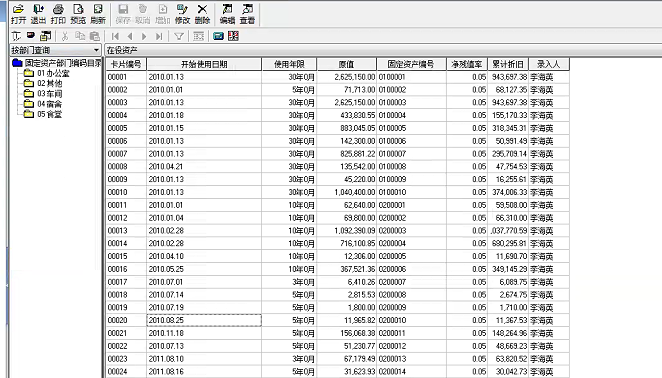Select the 01 办公室 folder

tap(53, 73)
